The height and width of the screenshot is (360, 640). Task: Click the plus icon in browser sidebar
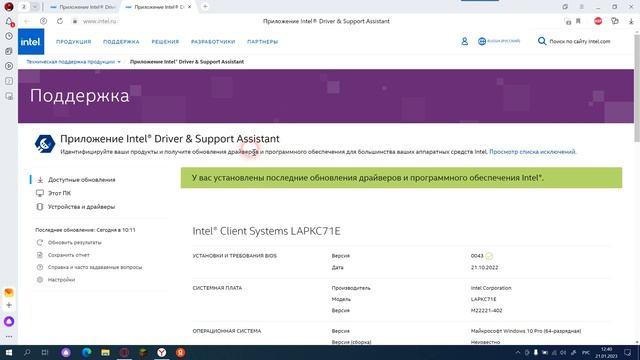[9, 305]
